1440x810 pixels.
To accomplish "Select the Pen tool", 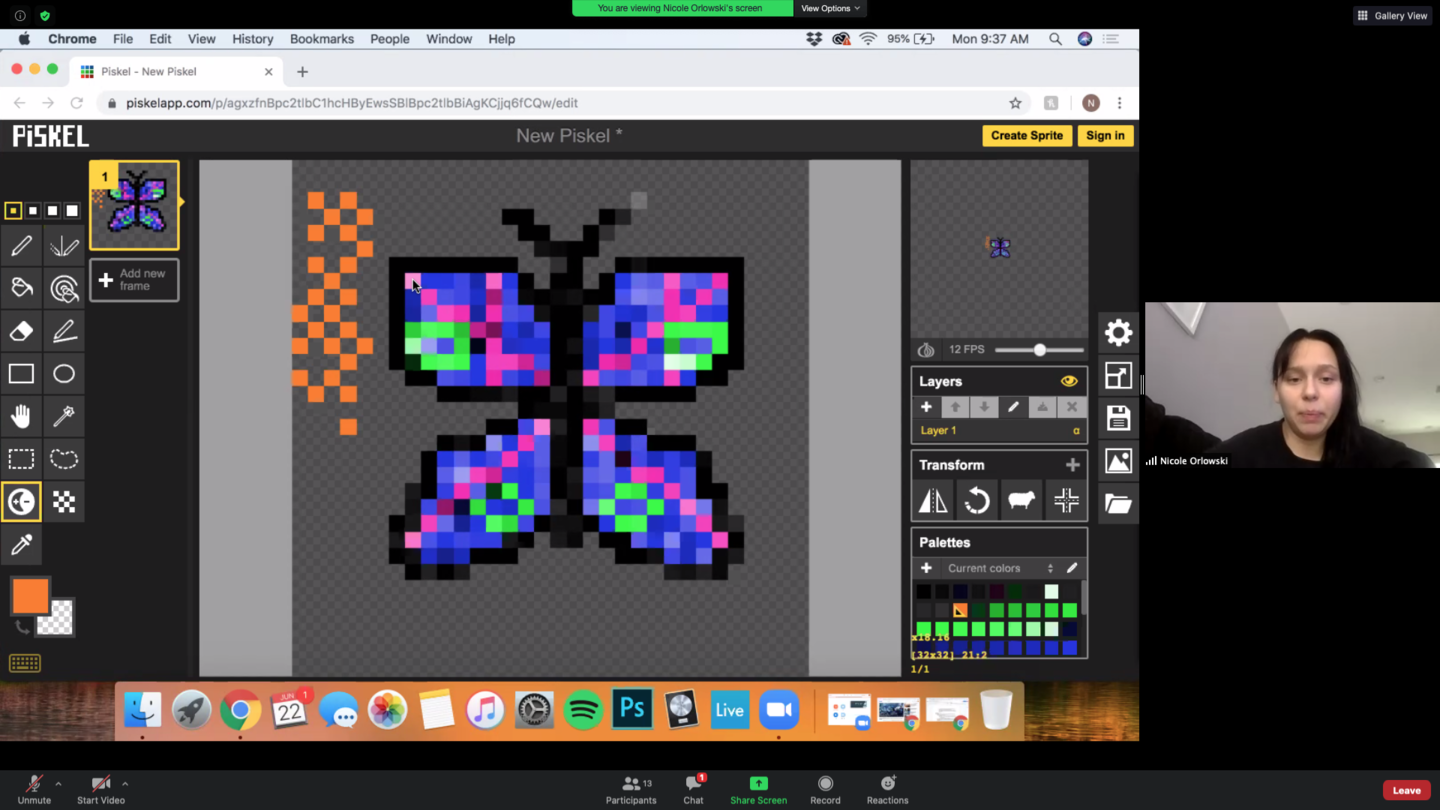I will click(21, 246).
